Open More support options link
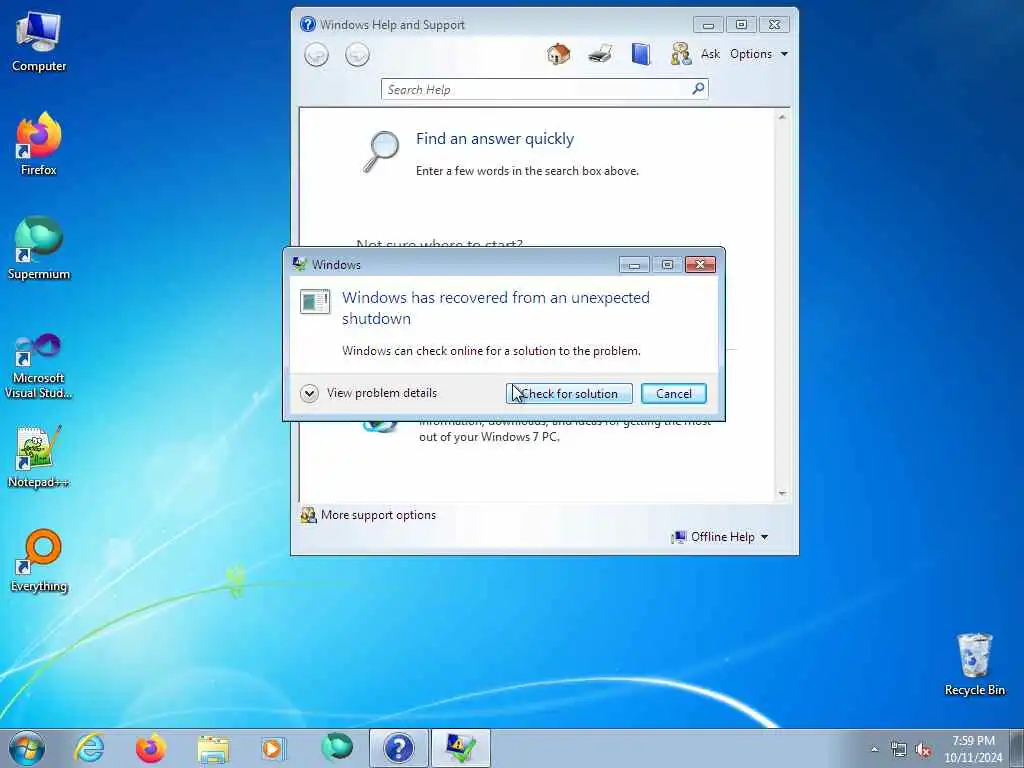The width and height of the screenshot is (1024, 768). coord(378,515)
